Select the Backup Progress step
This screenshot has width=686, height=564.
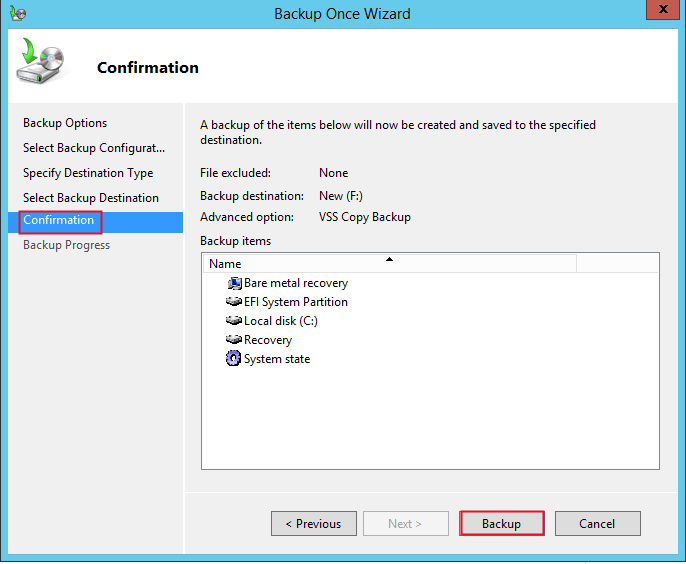coord(66,245)
